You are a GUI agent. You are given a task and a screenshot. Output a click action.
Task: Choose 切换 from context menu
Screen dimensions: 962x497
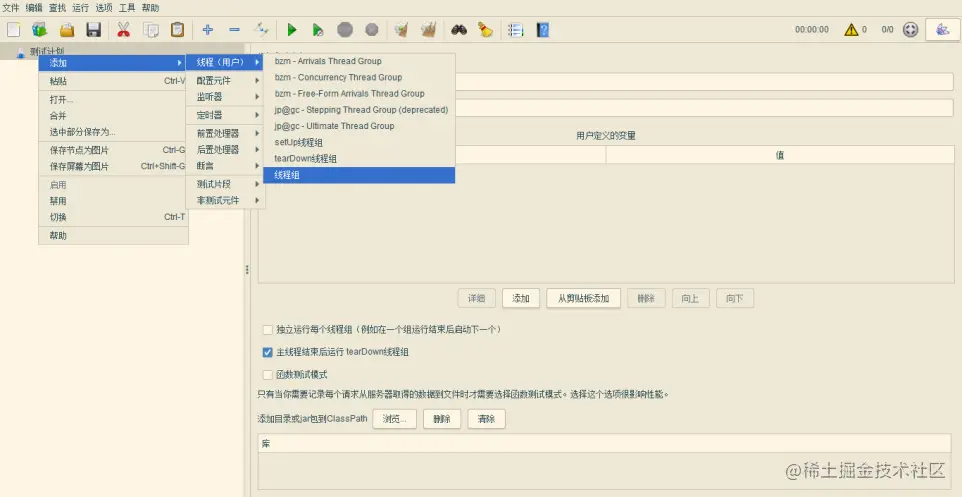pos(114,217)
